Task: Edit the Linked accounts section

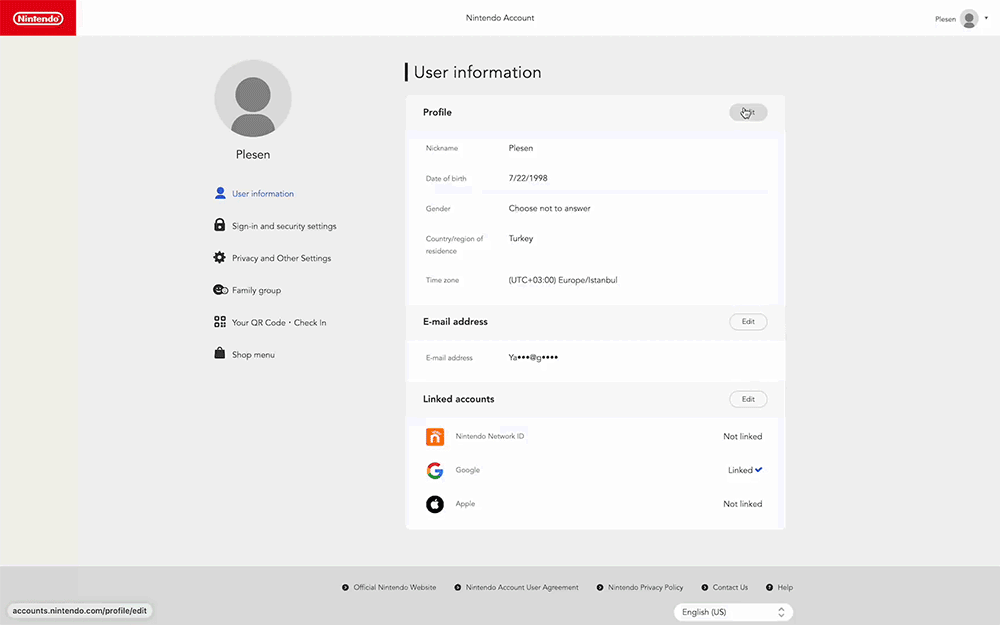Action: (x=748, y=399)
